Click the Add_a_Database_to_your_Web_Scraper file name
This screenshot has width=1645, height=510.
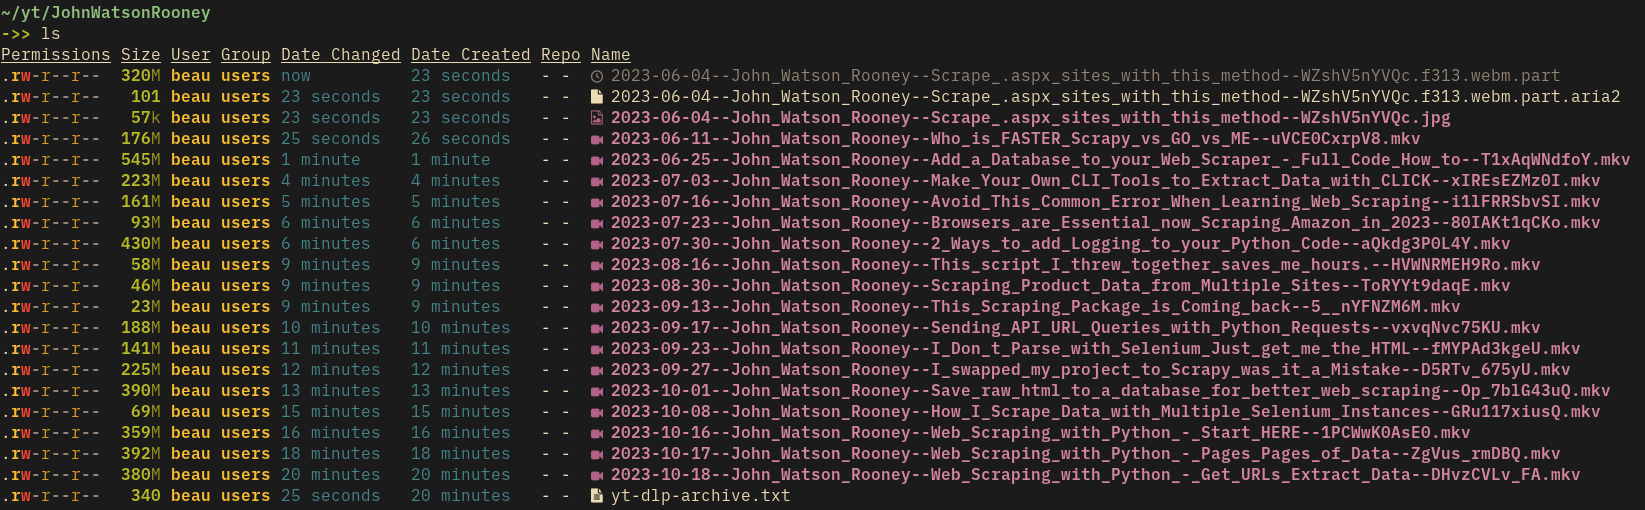[1121, 160]
